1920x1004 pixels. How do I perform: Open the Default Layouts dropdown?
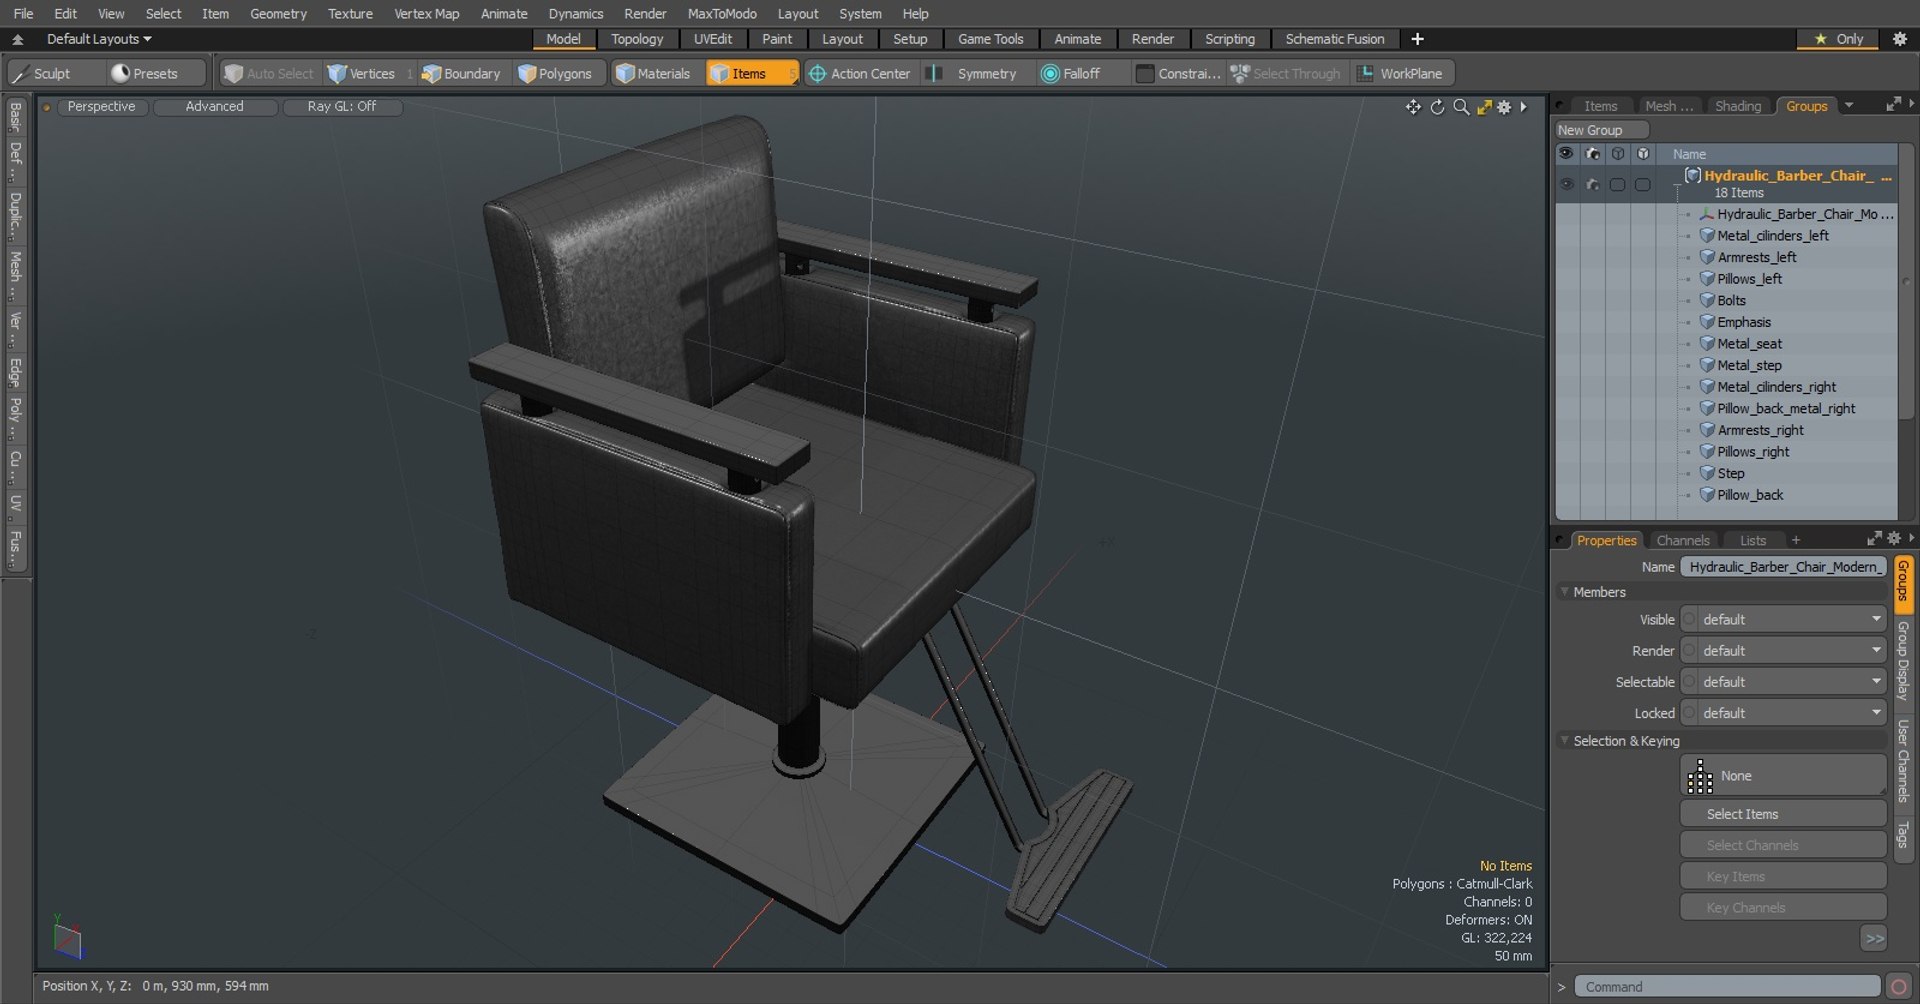(x=99, y=39)
